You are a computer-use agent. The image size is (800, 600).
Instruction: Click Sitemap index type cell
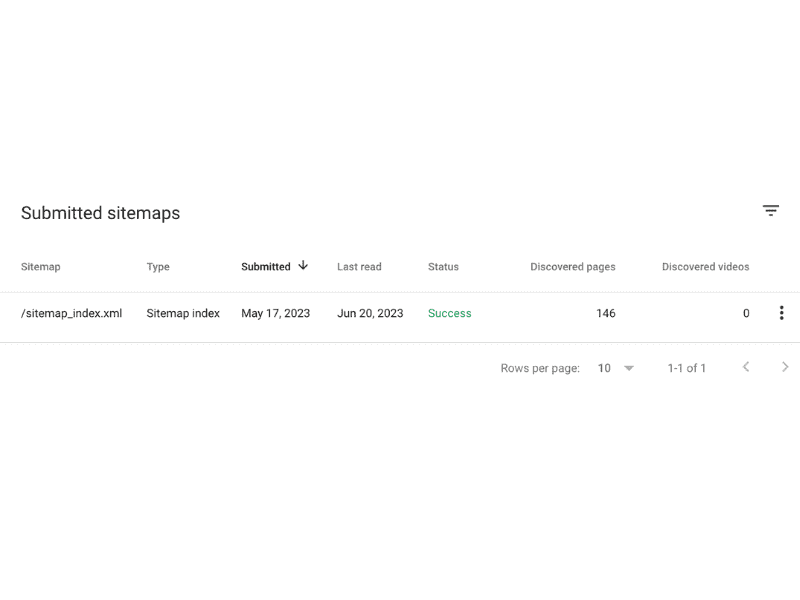pyautogui.click(x=183, y=313)
